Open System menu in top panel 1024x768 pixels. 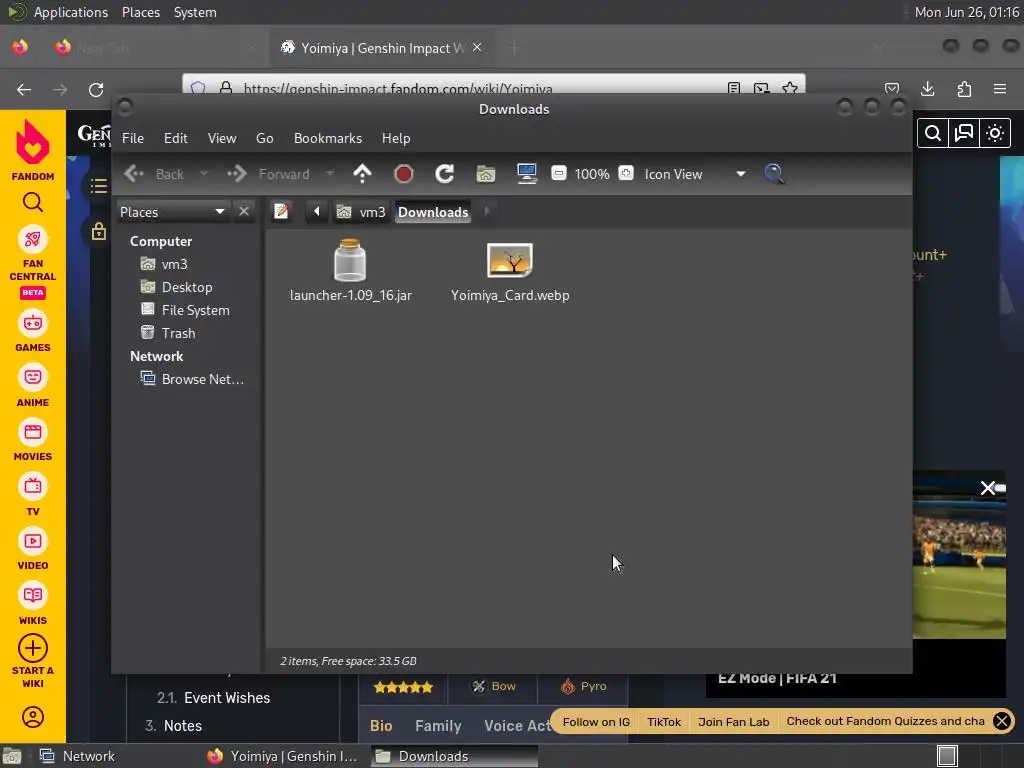click(x=195, y=12)
